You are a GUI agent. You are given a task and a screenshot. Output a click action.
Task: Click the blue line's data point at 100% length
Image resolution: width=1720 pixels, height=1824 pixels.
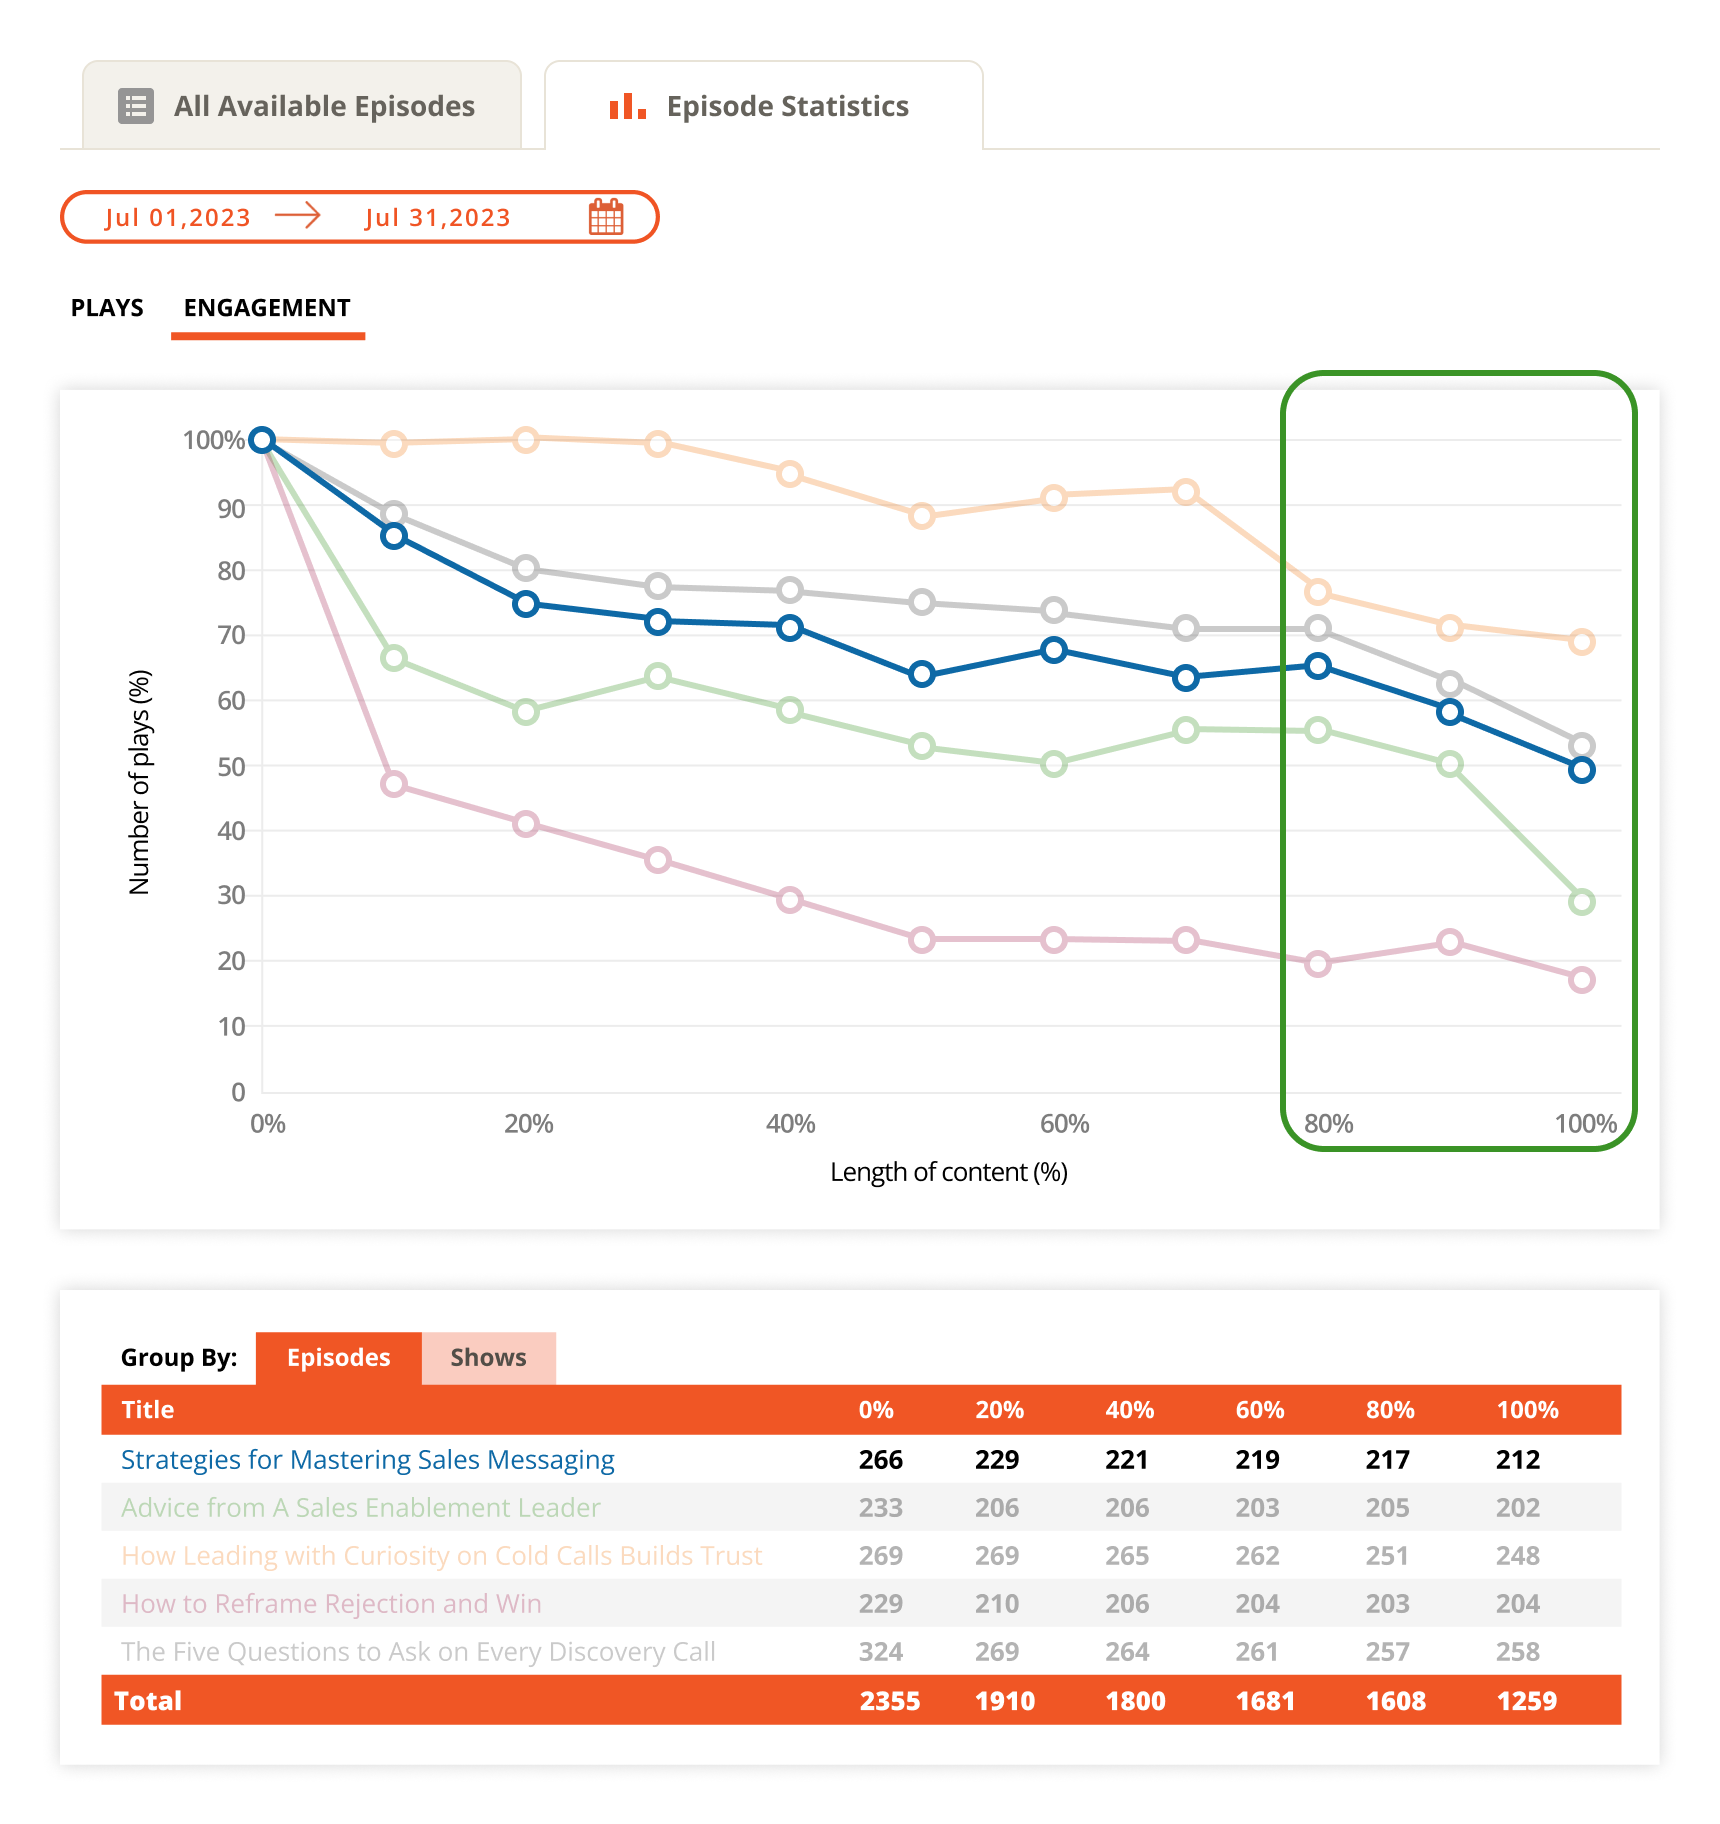point(1581,770)
